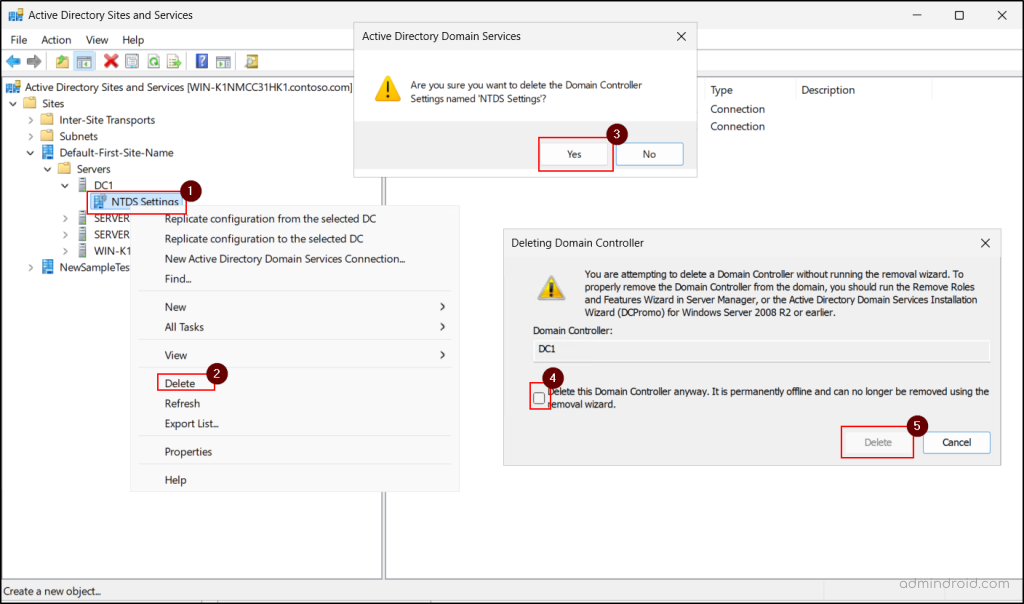
Task: Select the Back navigation arrow
Action: [x=13, y=61]
